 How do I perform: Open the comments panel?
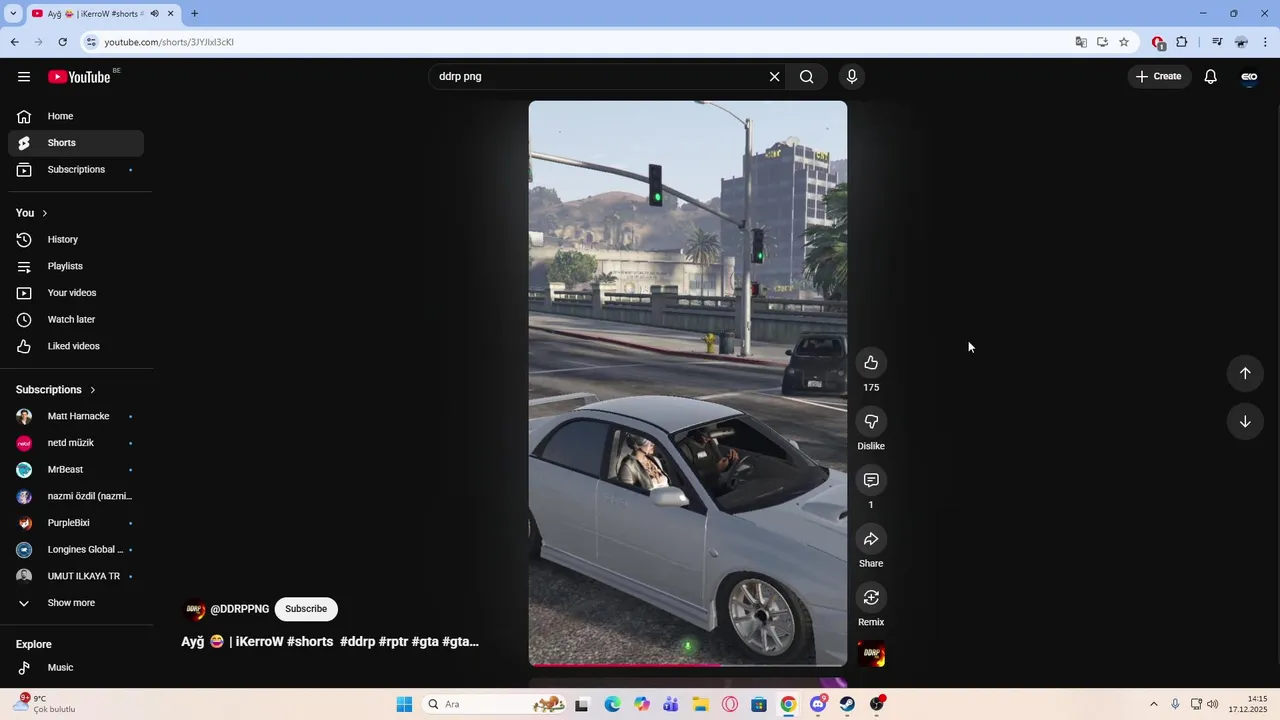(871, 481)
